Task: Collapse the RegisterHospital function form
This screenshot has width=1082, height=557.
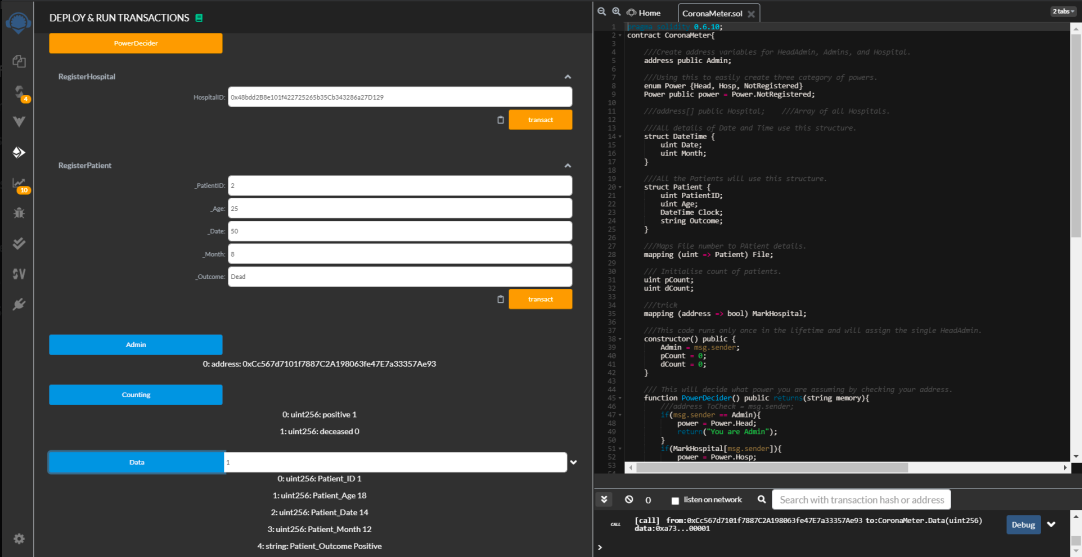Action: [x=567, y=77]
